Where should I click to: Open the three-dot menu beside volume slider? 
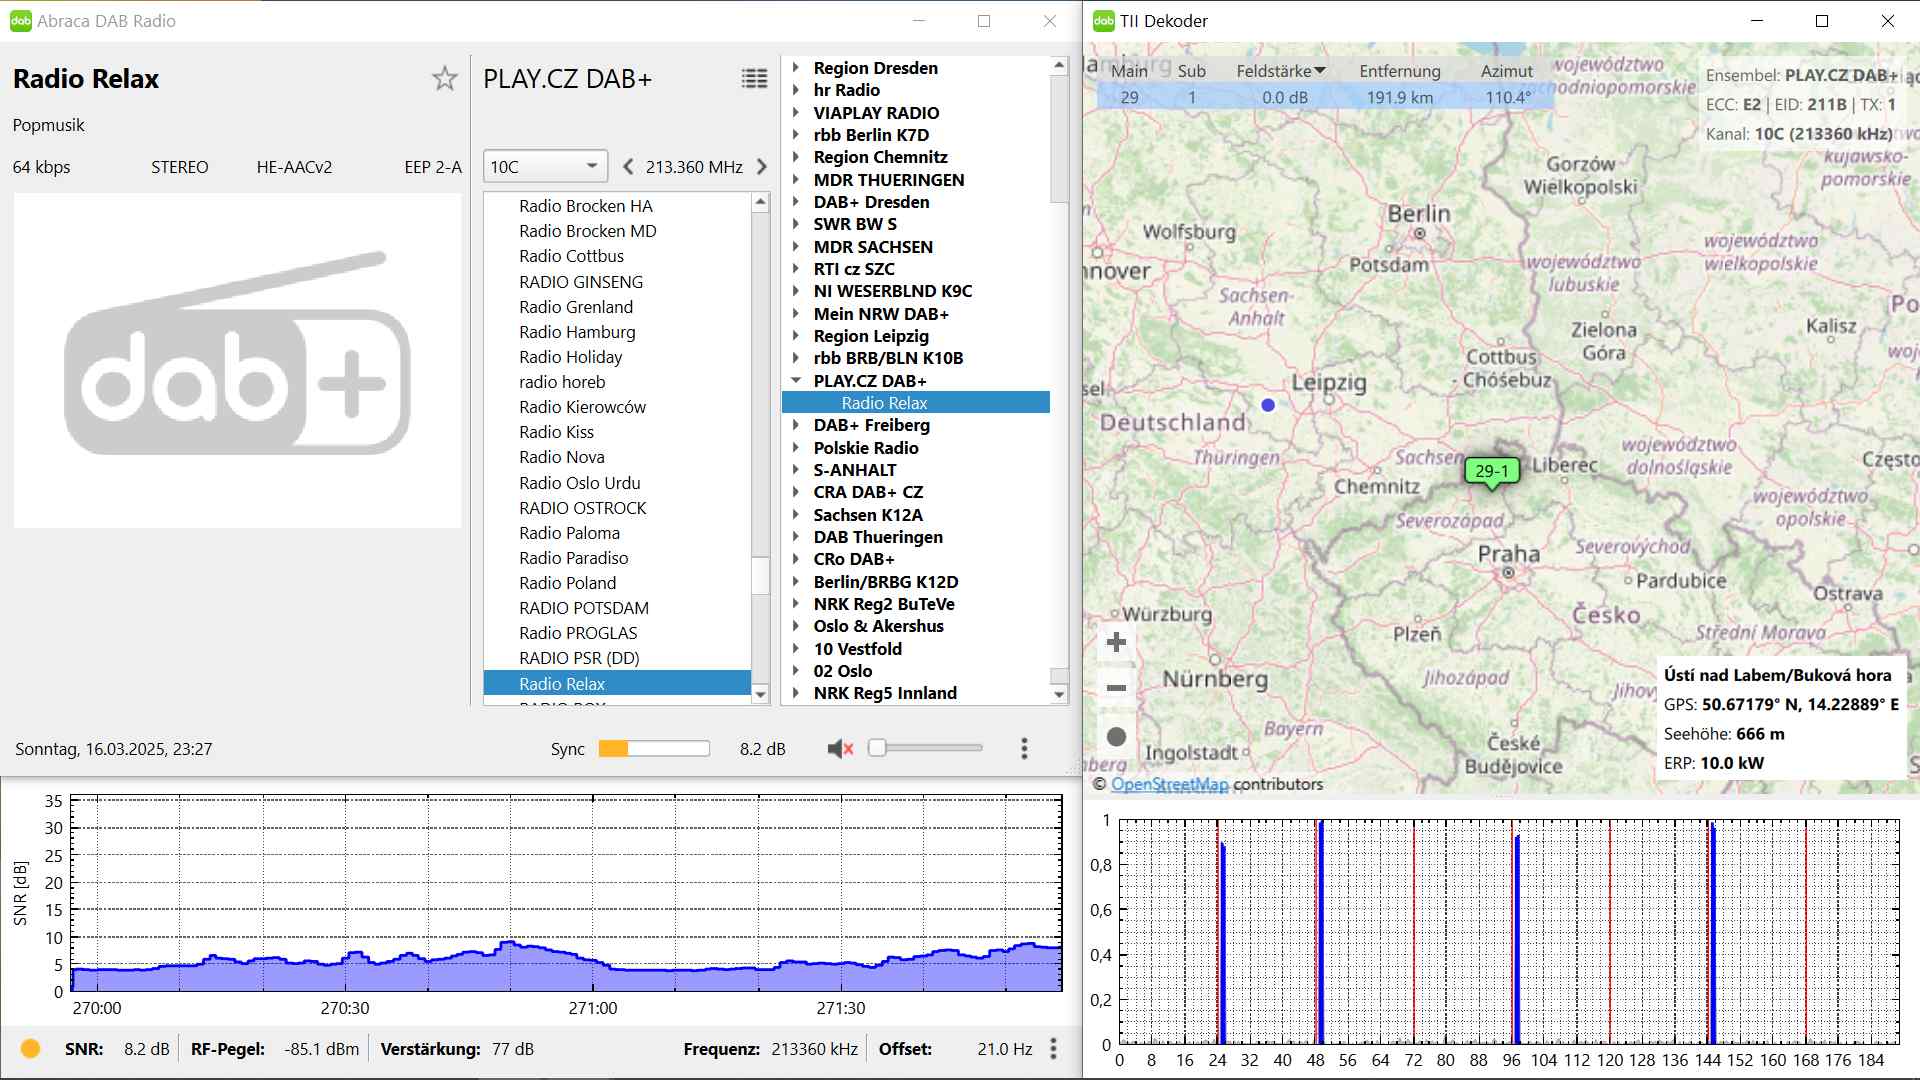[1024, 748]
